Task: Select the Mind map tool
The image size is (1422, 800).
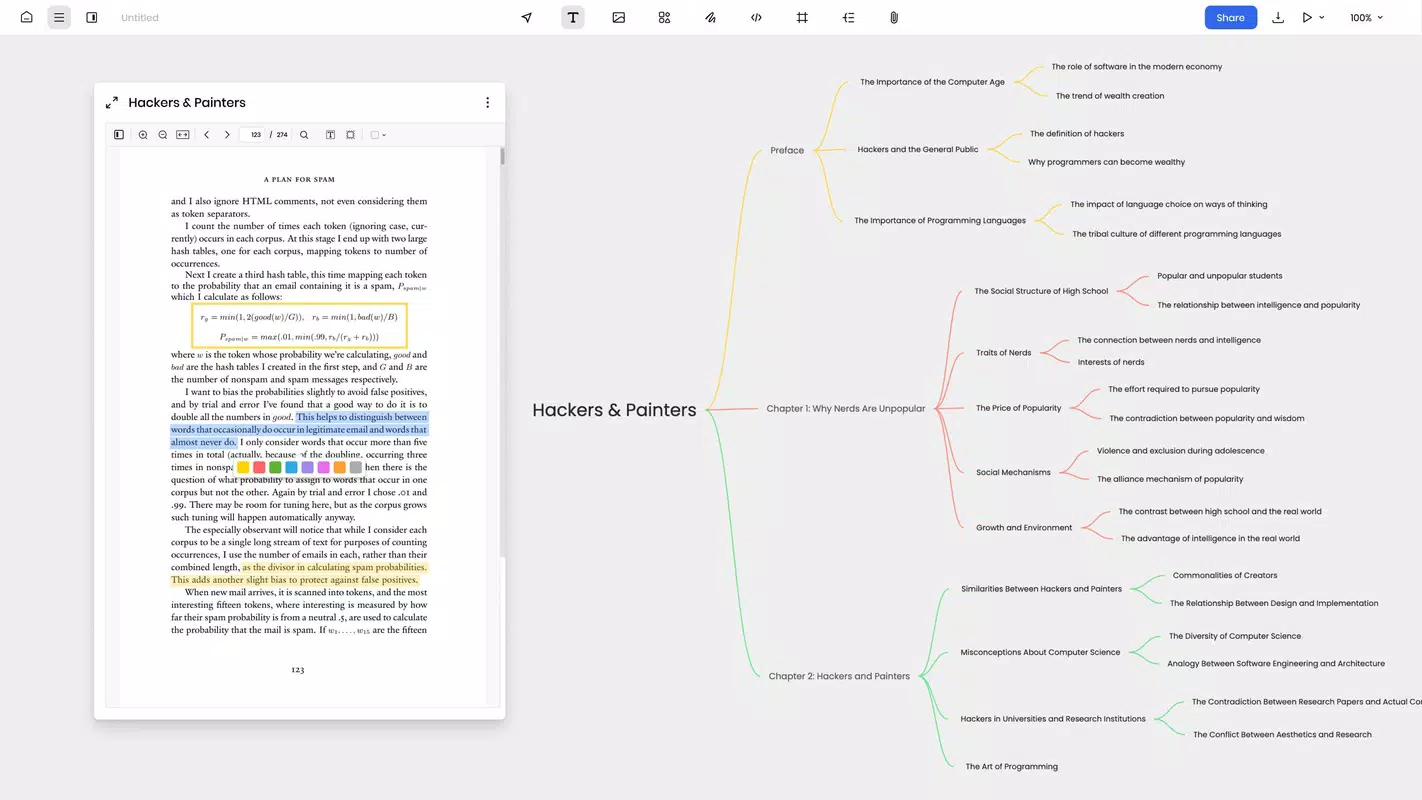Action: point(848,17)
